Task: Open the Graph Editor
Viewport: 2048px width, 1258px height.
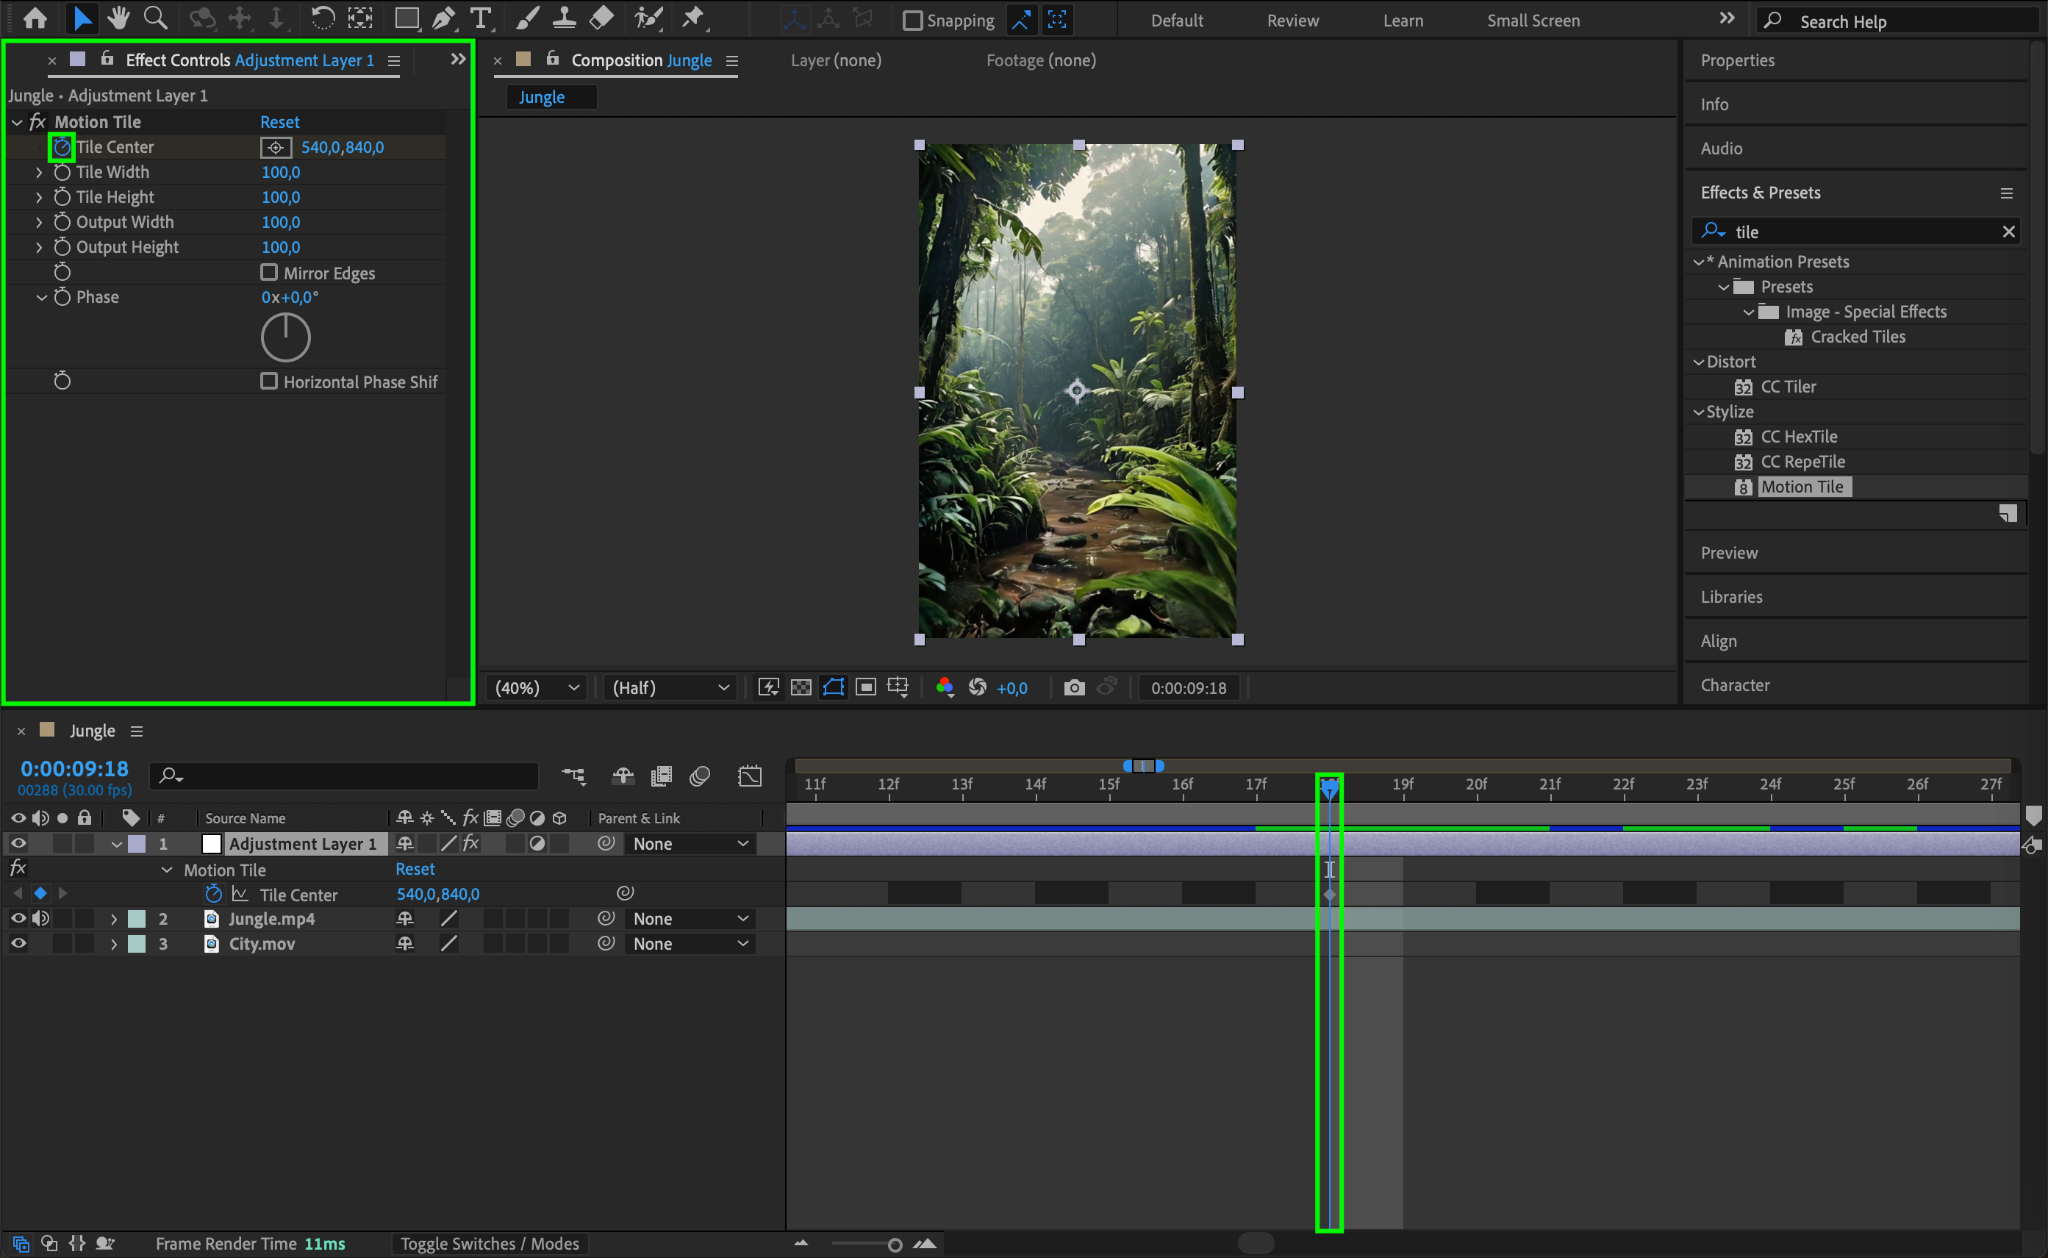Action: [750, 776]
